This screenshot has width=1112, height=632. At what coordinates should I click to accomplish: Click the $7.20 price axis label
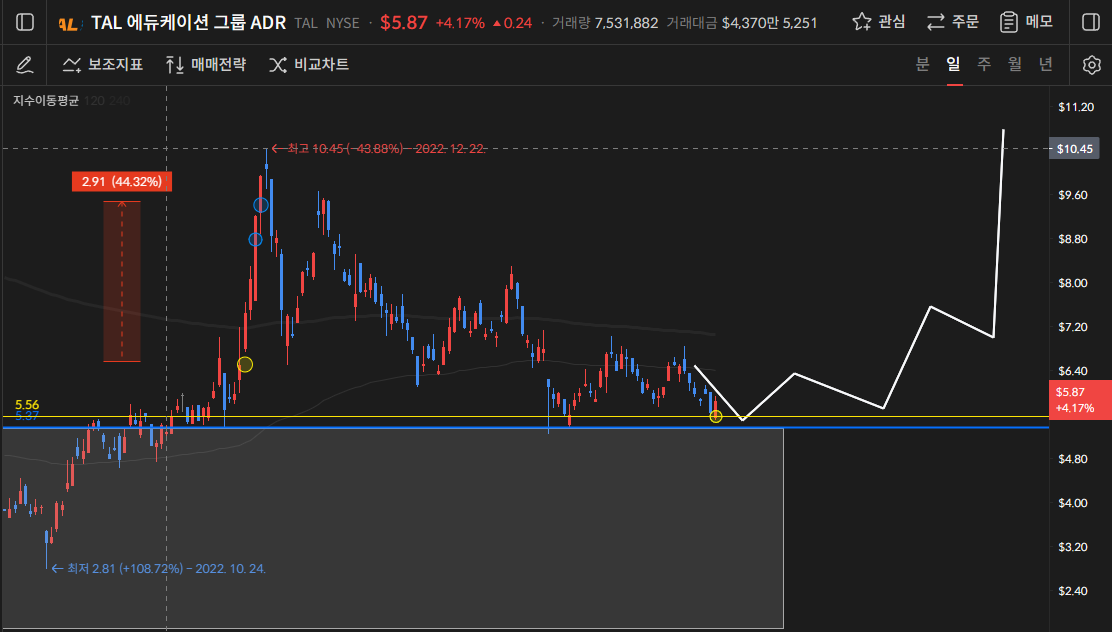click(x=1073, y=327)
